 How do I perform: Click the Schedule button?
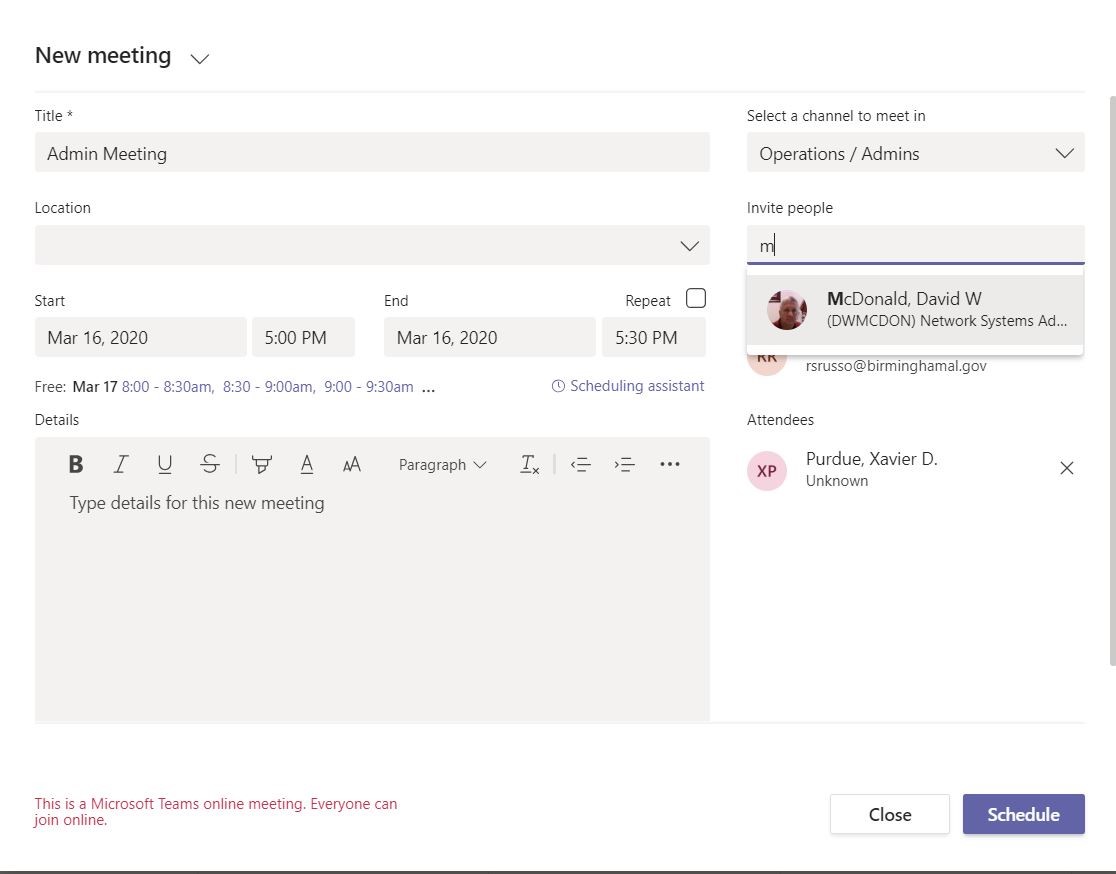click(1023, 814)
